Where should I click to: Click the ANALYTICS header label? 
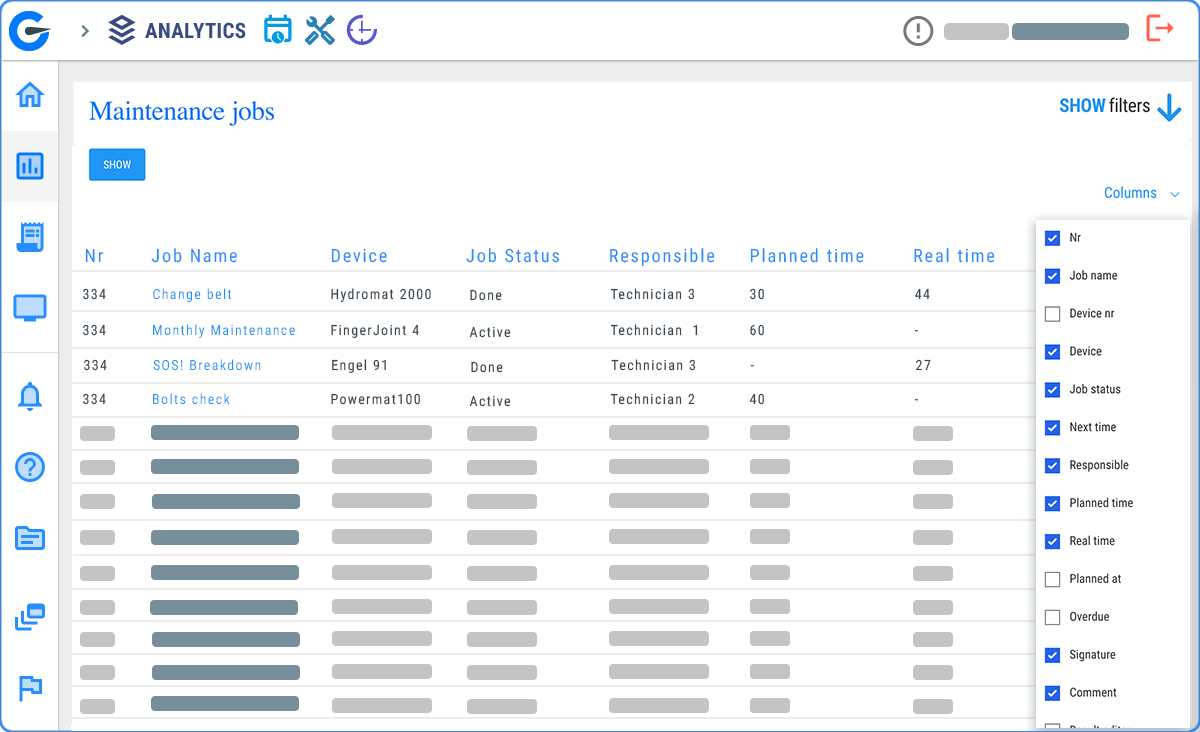coord(195,31)
